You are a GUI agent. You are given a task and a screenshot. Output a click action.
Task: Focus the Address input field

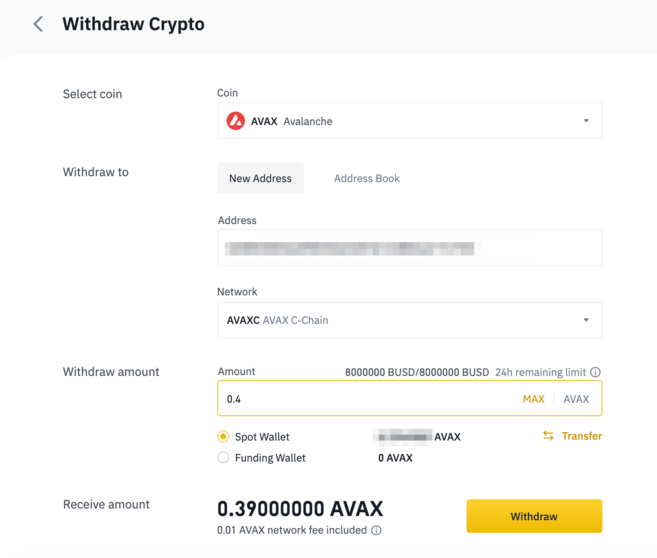(409, 248)
